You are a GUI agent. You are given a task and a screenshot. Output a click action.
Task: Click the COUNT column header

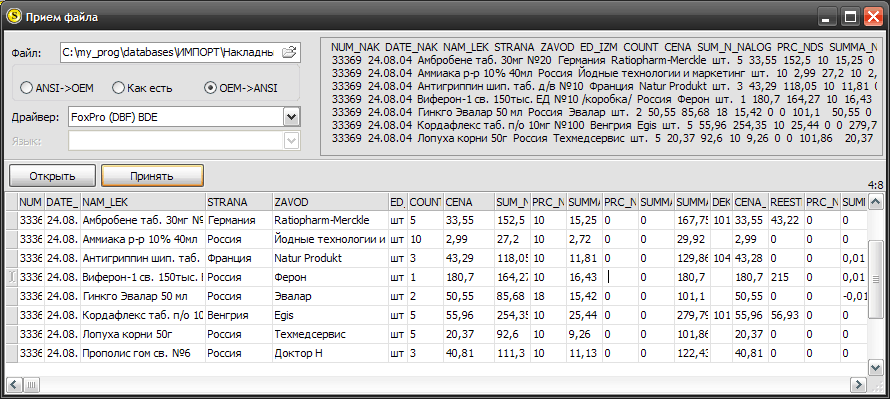[426, 201]
